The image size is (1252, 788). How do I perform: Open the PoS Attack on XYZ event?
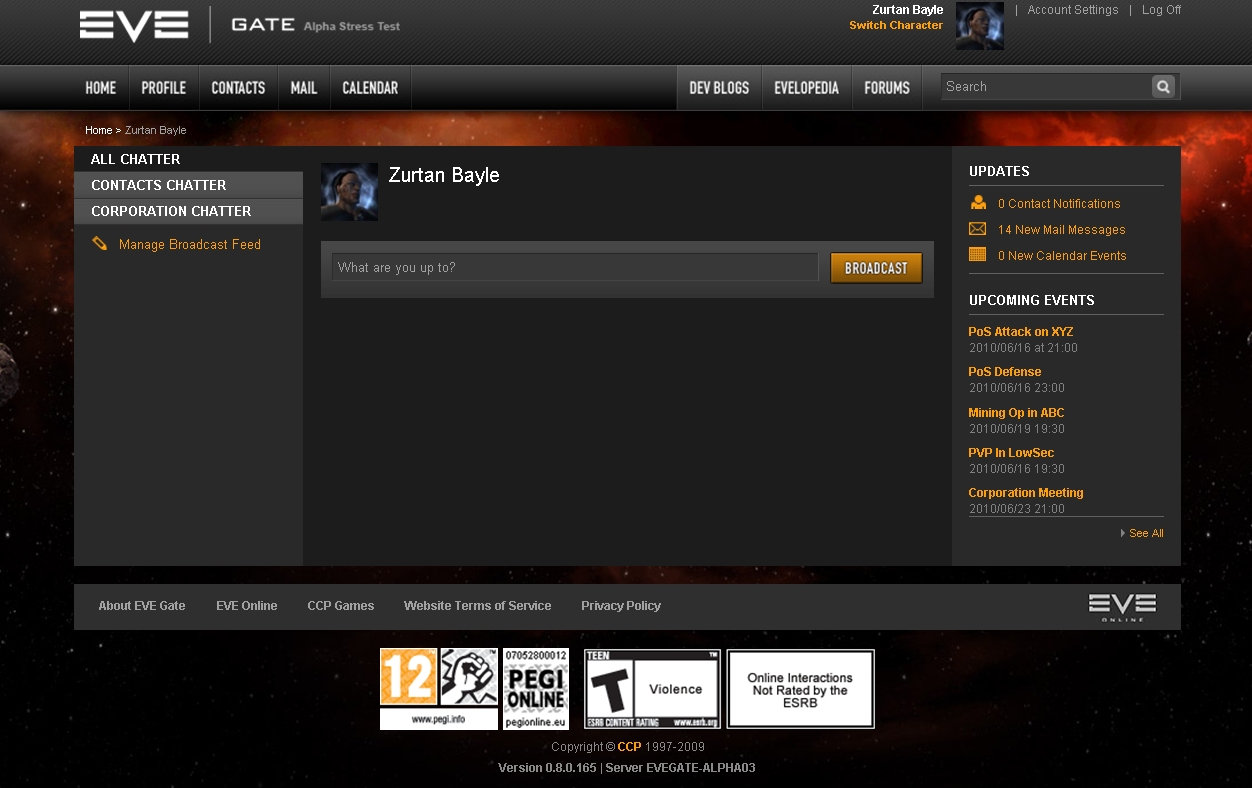click(x=1020, y=331)
